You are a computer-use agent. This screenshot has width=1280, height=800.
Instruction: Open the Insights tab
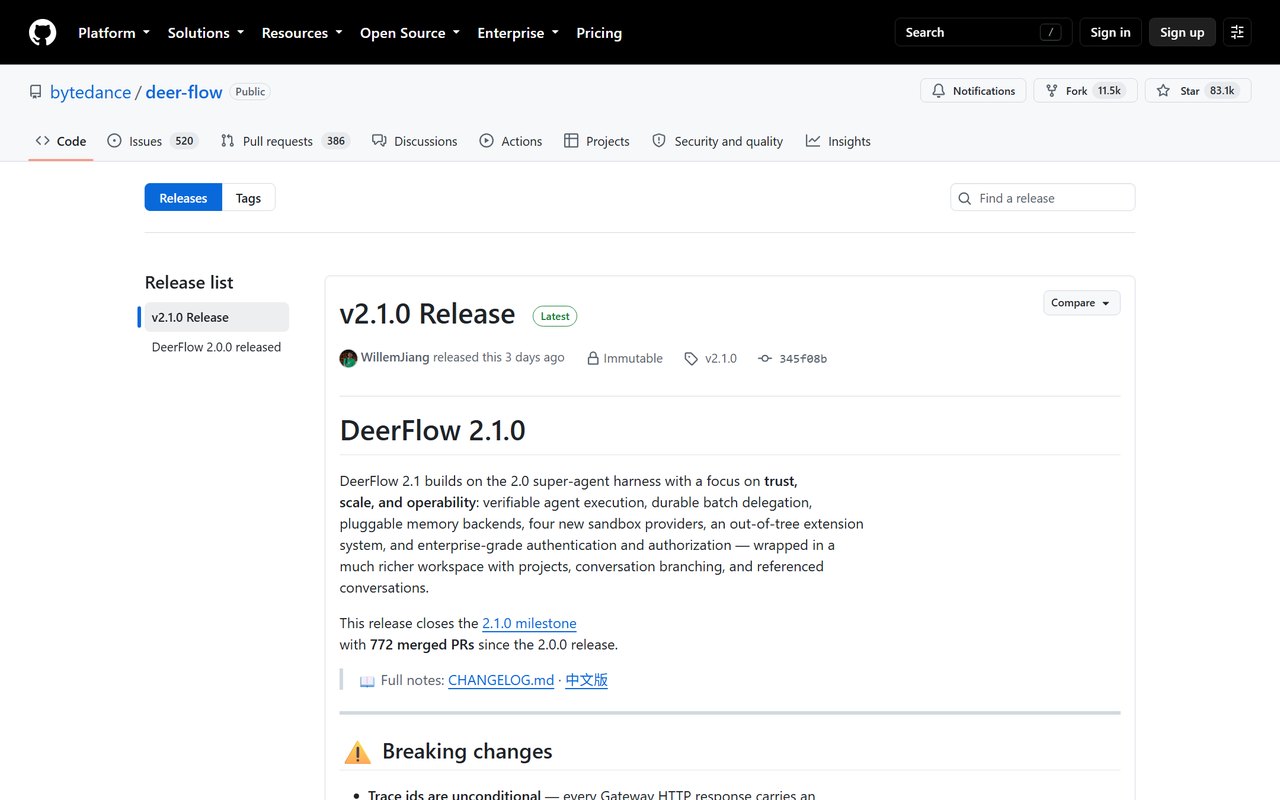click(838, 141)
